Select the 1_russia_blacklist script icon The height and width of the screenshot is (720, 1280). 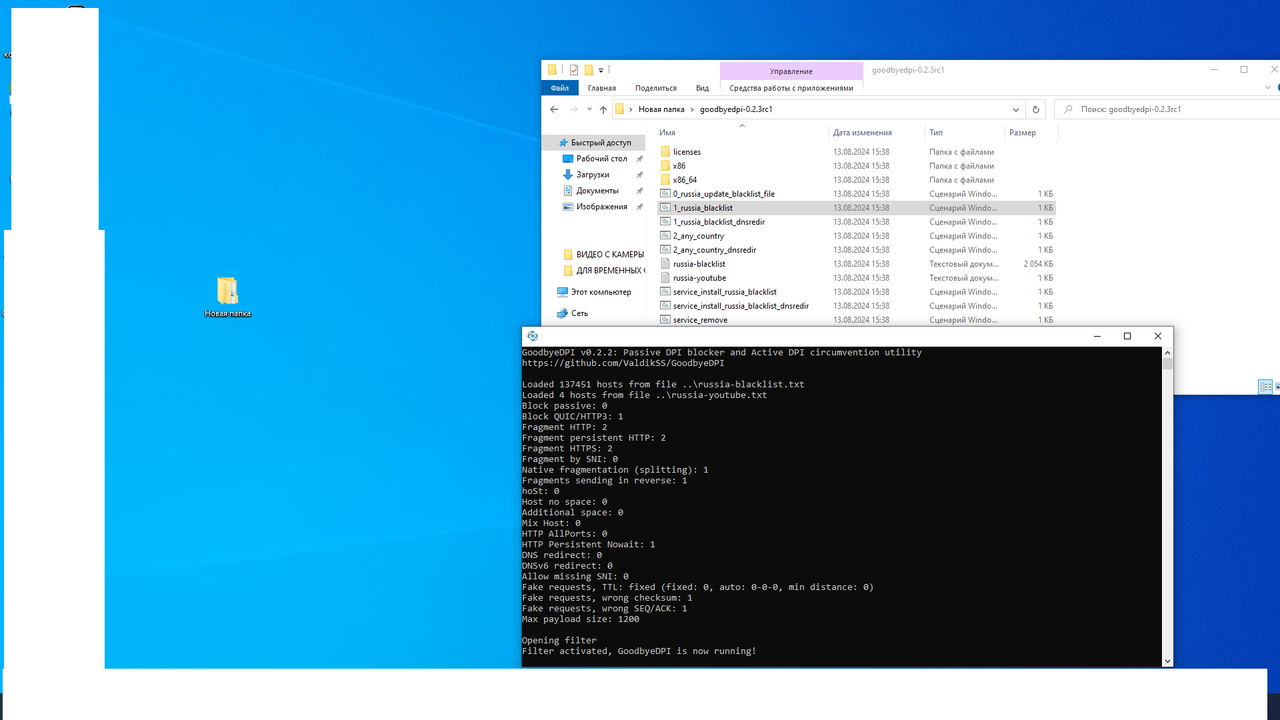665,208
